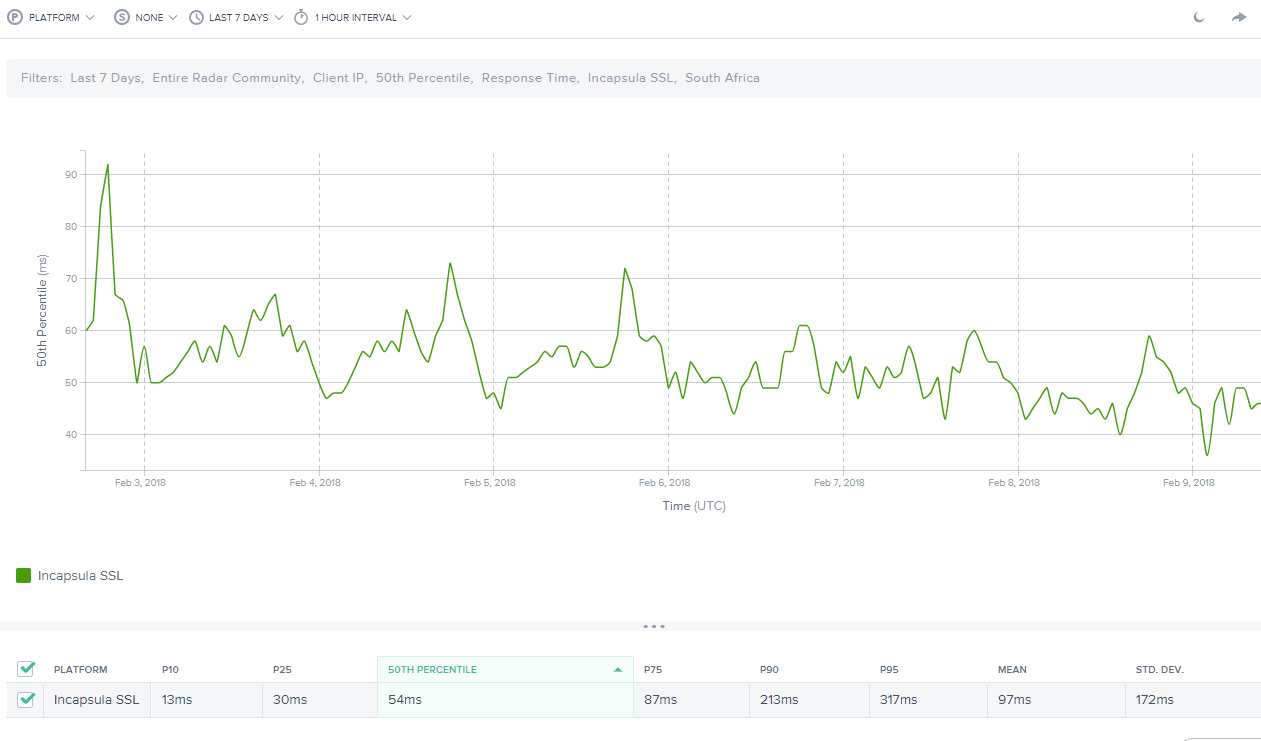The width and height of the screenshot is (1261, 741).
Task: Click the Feb 9, 2018 x-axis label
Action: point(1189,483)
